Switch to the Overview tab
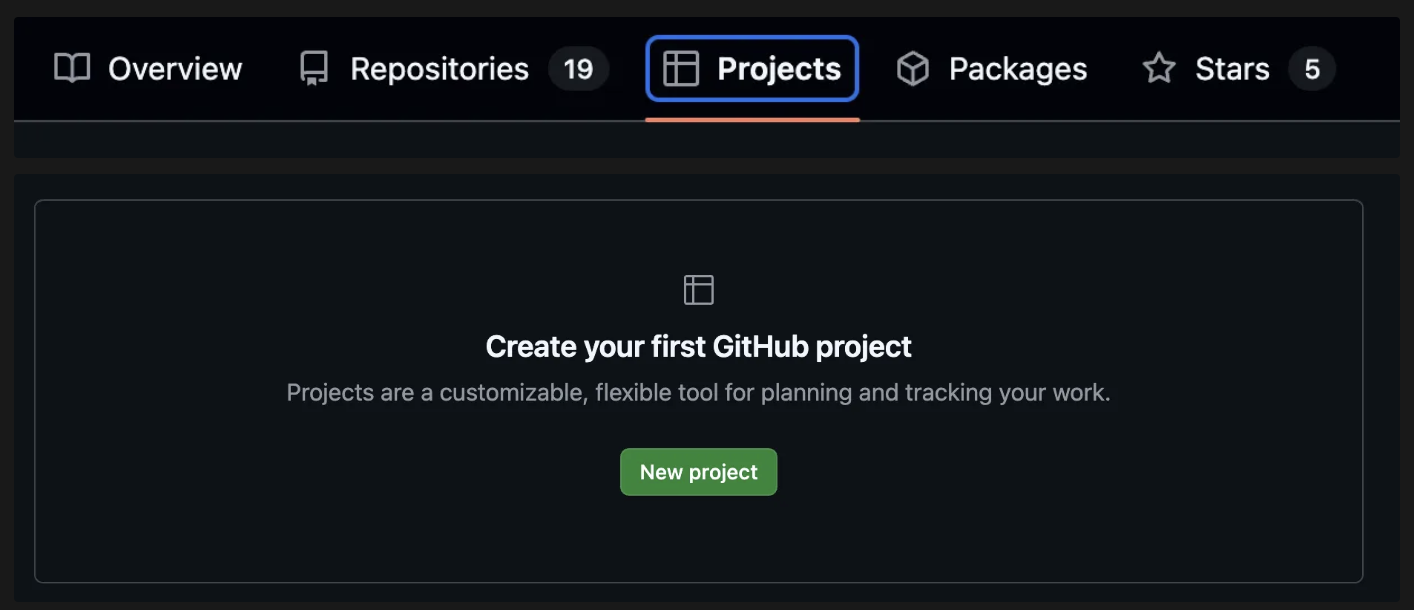The width and height of the screenshot is (1414, 610). point(174,68)
